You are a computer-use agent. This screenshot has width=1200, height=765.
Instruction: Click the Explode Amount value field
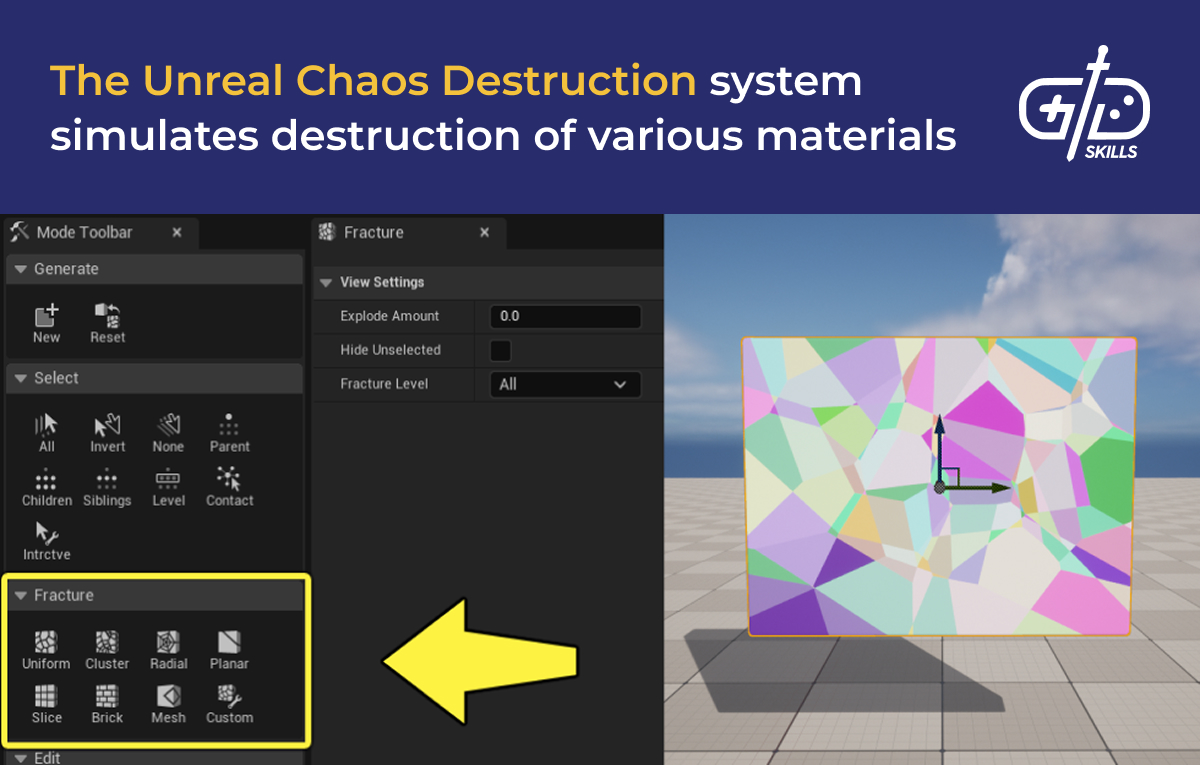coord(565,316)
